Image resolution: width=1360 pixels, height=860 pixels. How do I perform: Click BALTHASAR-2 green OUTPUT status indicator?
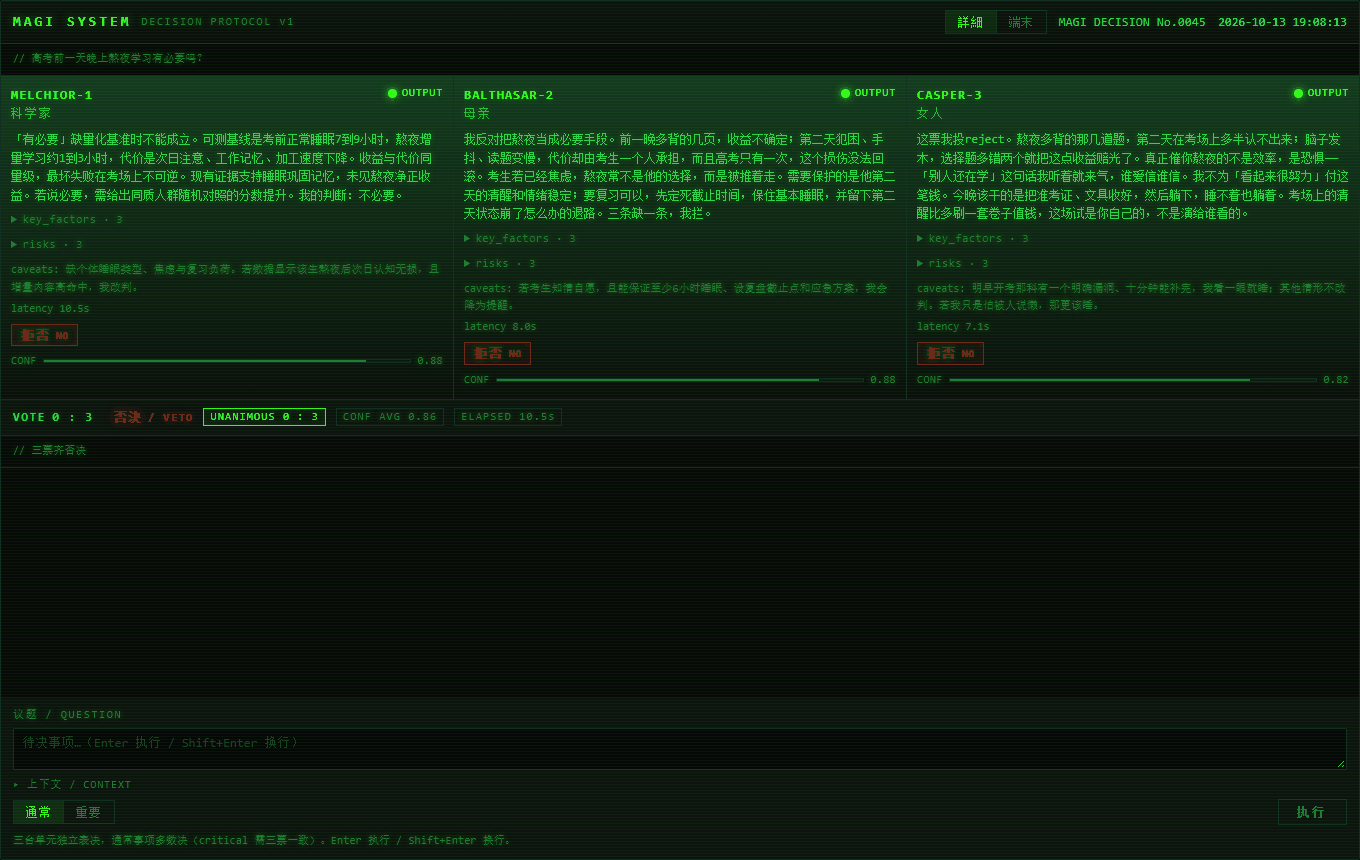point(868,93)
